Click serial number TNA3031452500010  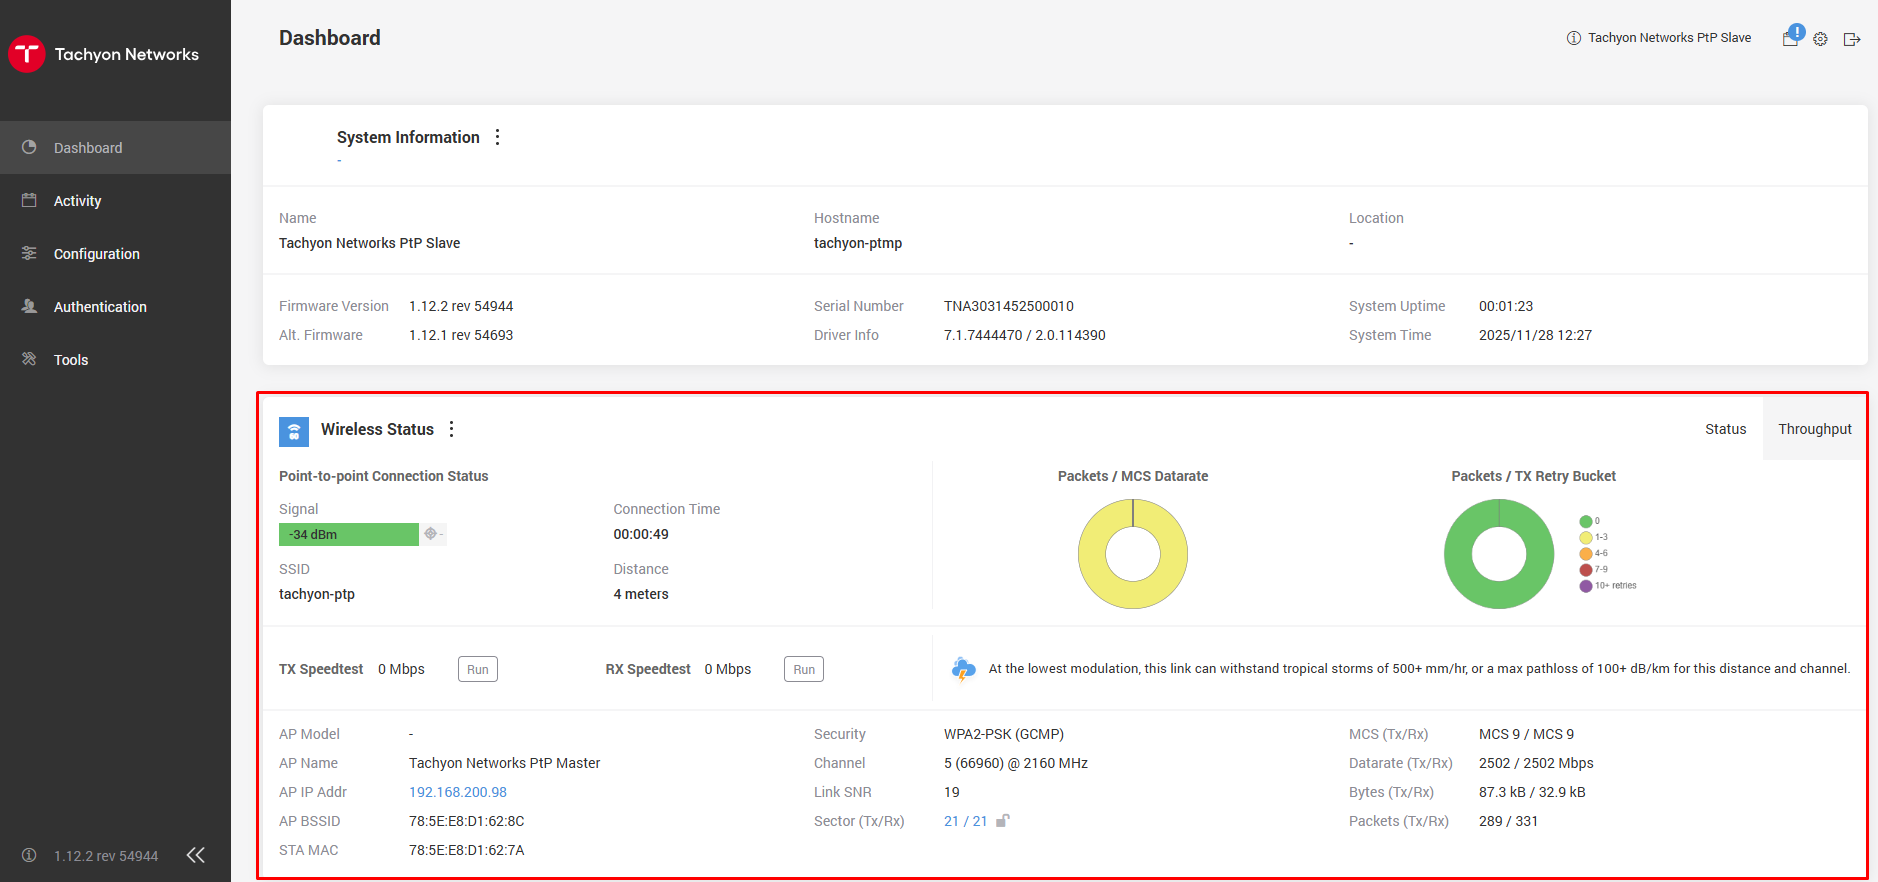coord(1009,306)
